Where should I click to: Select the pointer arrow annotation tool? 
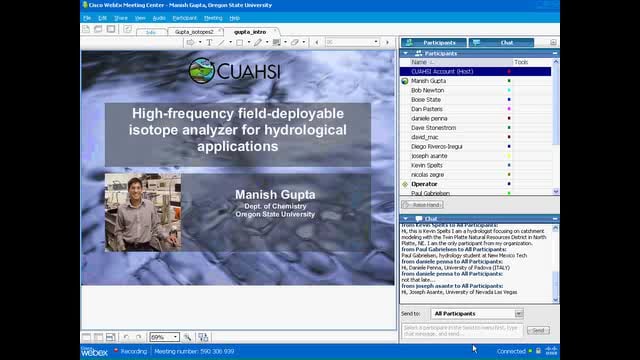tap(191, 42)
